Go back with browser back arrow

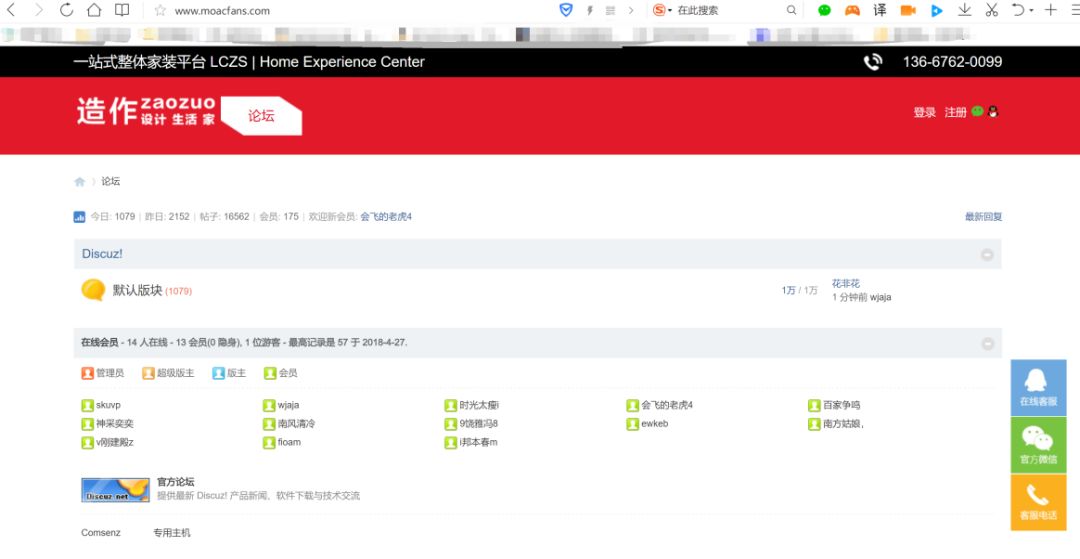coord(10,10)
